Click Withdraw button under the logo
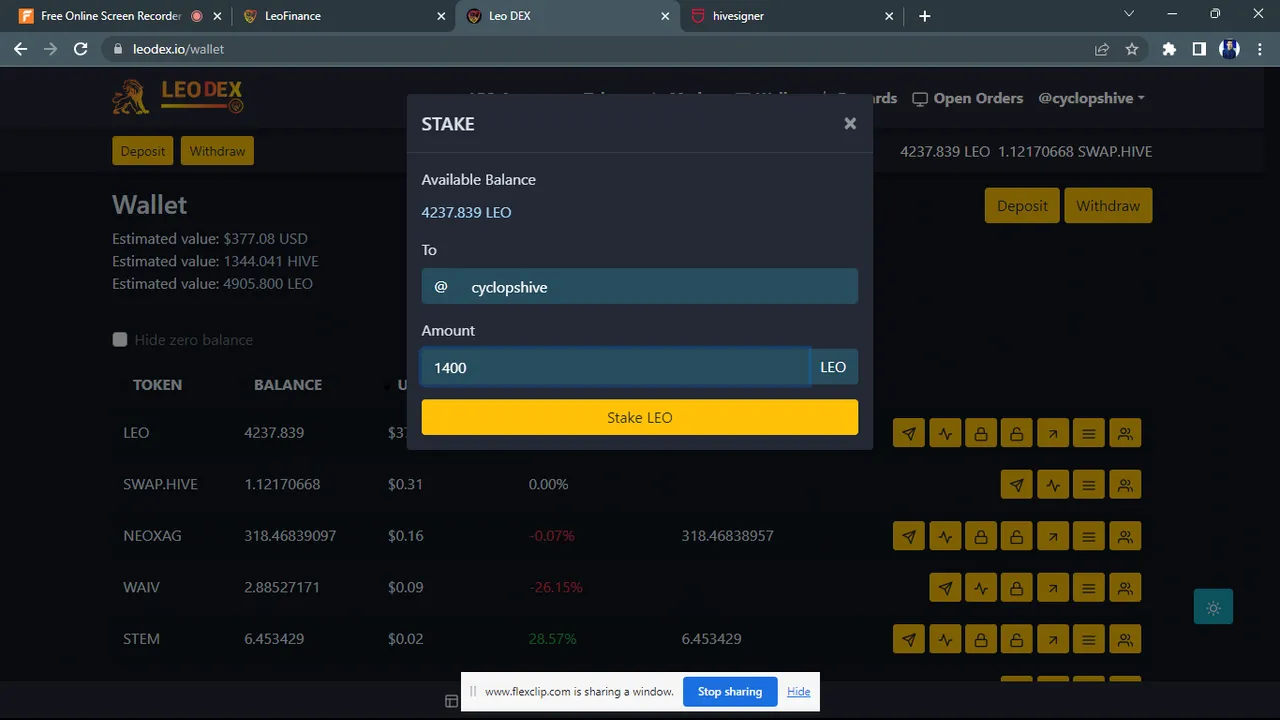This screenshot has height=720, width=1280. [217, 151]
